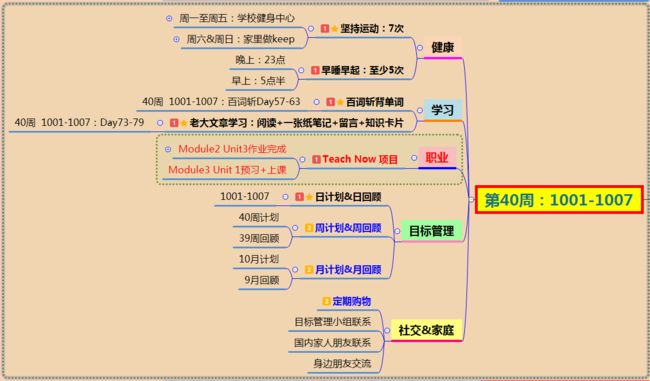
Task: Select 月计划&月回顾 topic
Action: click(x=348, y=269)
